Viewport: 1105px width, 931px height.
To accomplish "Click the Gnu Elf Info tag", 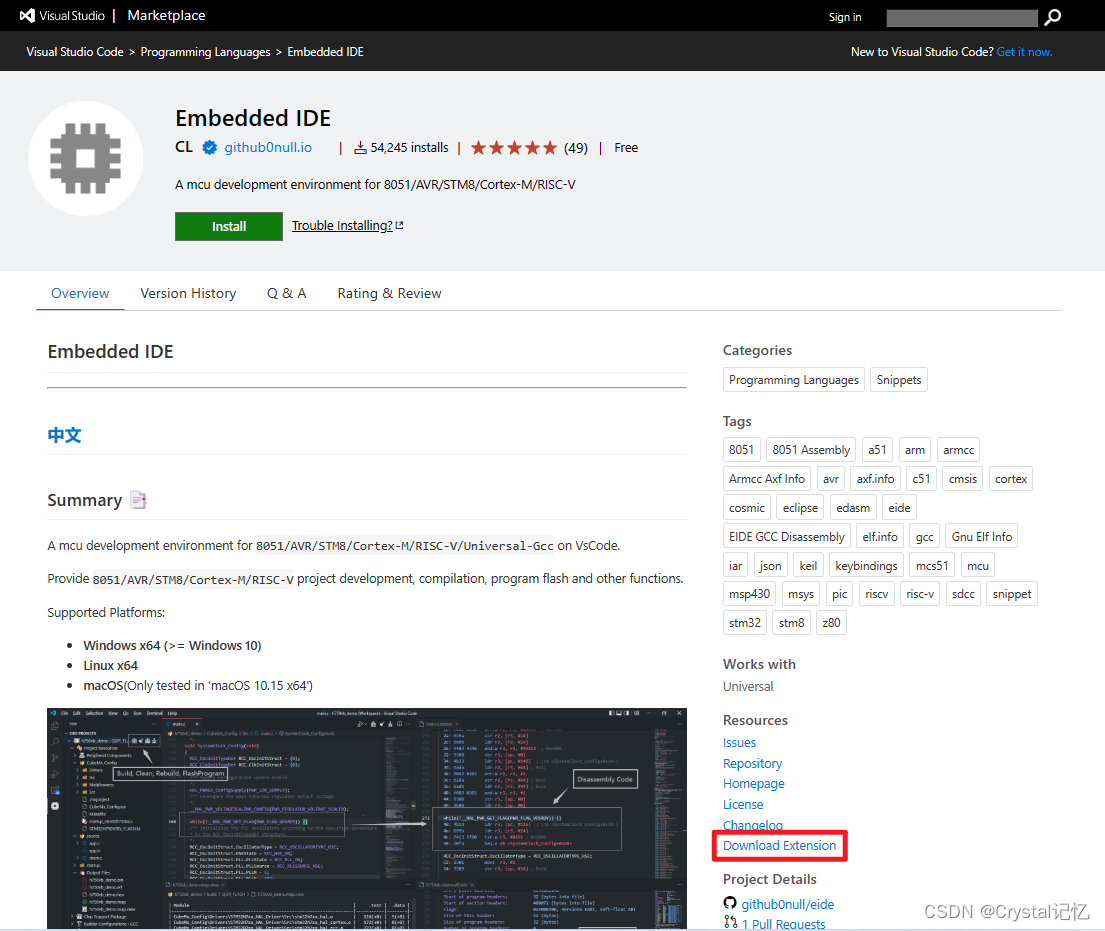I will [982, 536].
